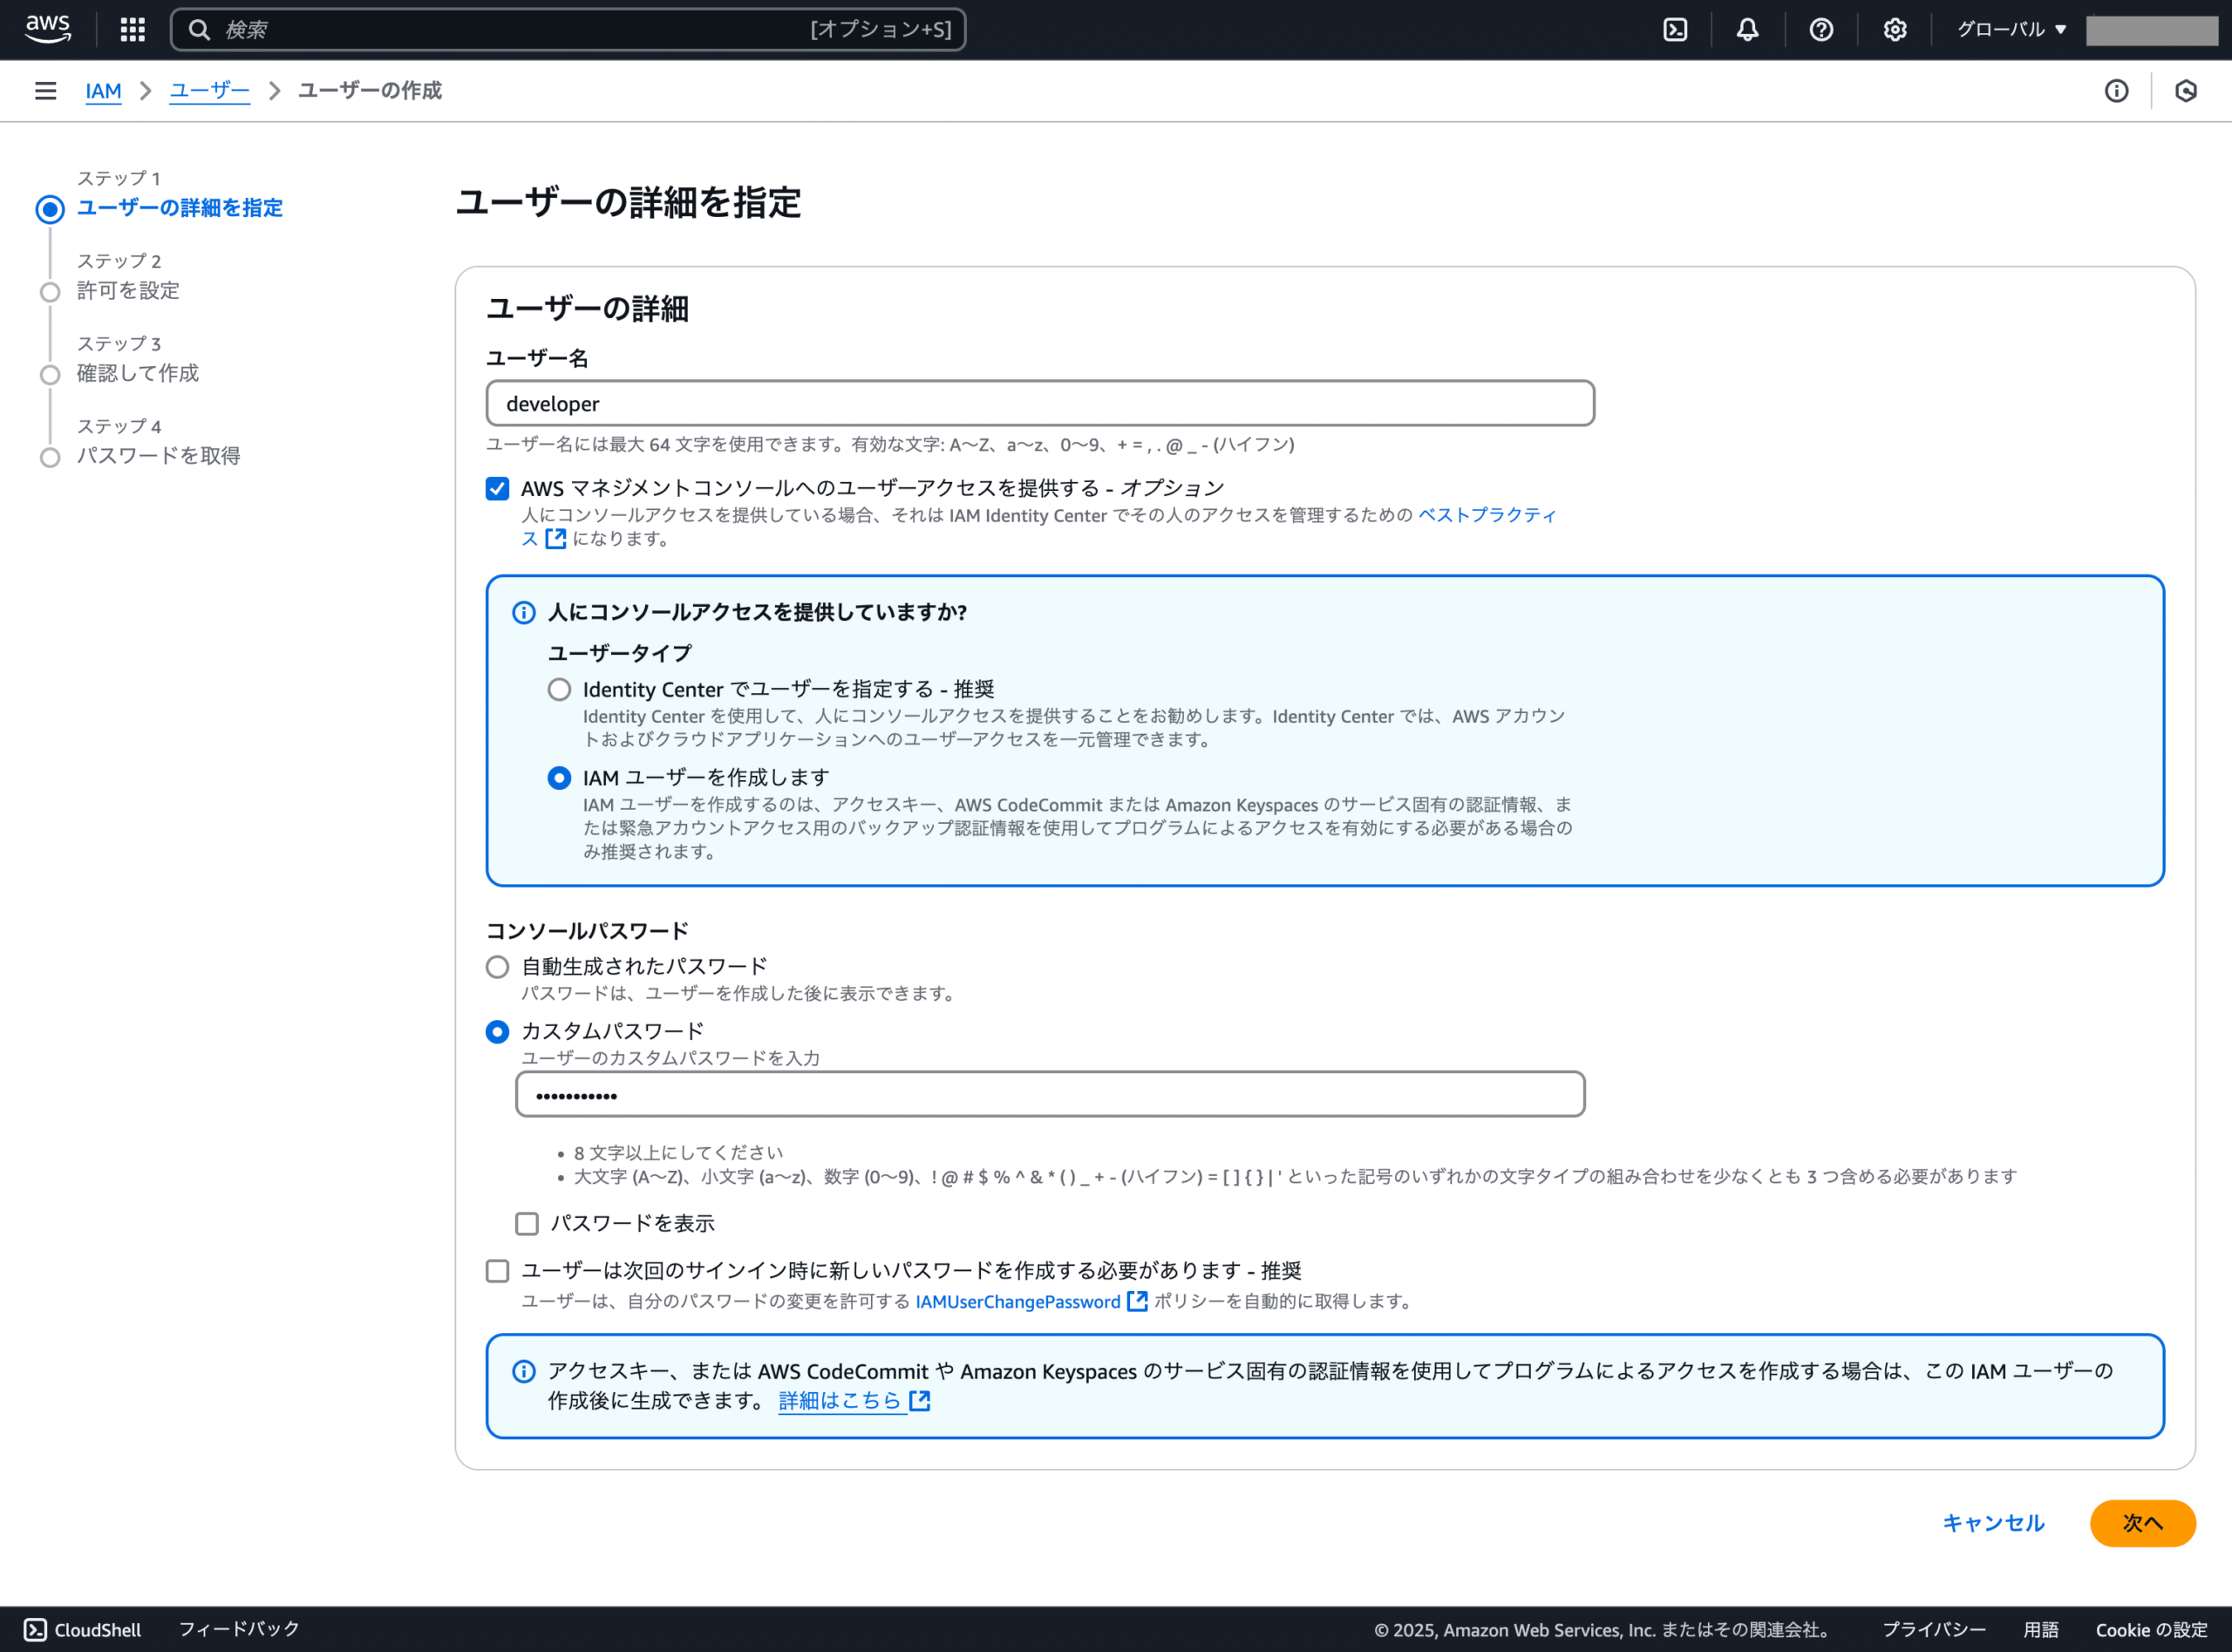The image size is (2232, 1652).
Task: Click external link icon beside 詳細はこちら
Action: pyautogui.click(x=920, y=1401)
